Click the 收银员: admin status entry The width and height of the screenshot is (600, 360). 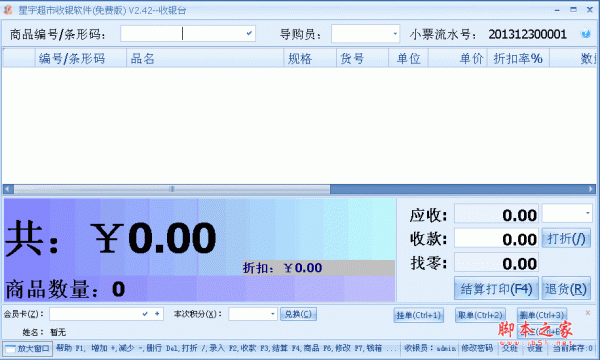pos(430,348)
